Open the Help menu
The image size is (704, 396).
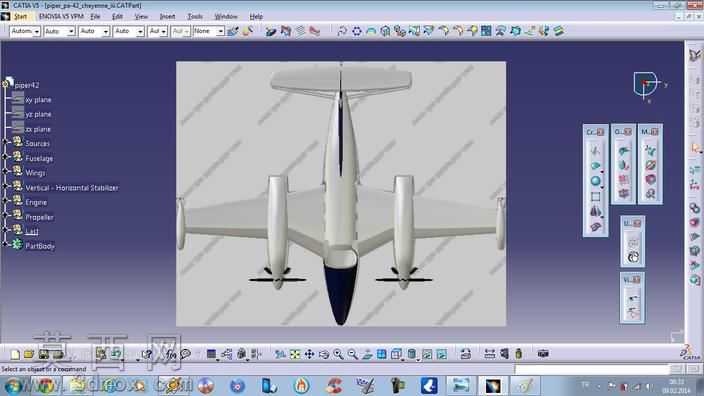coord(256,17)
